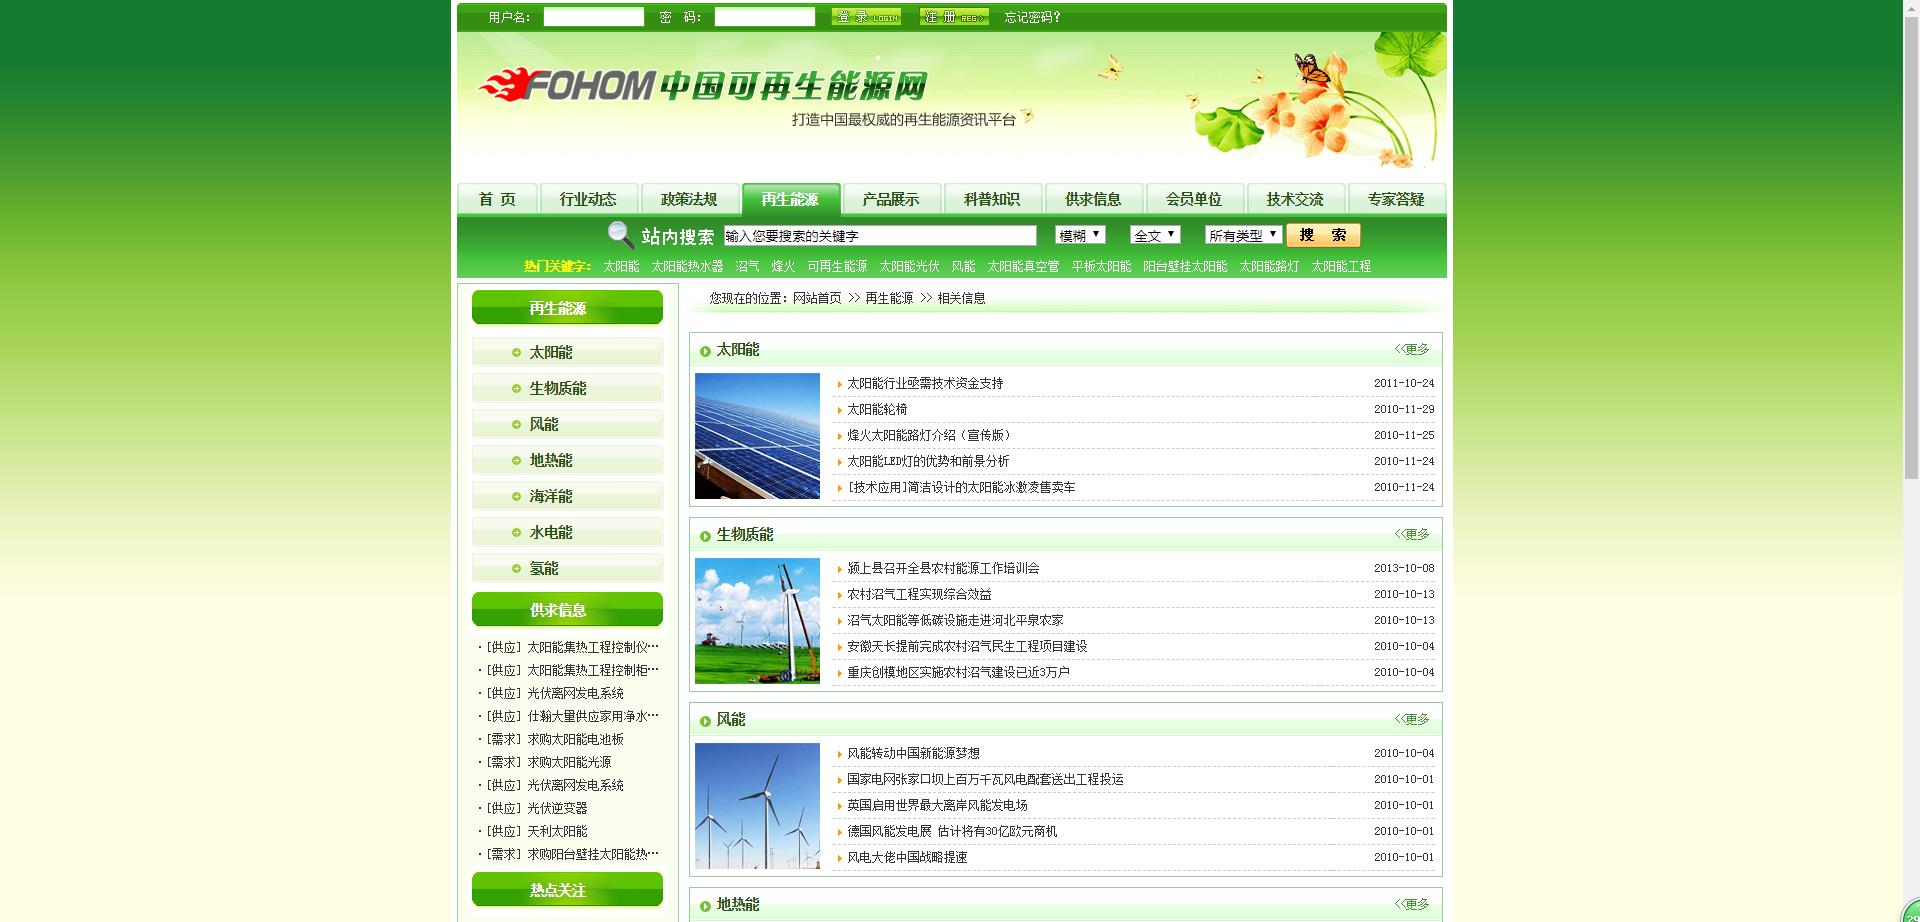Image resolution: width=1920 pixels, height=922 pixels.
Task: Open the wind turbine crane thumbnail
Action: pyautogui.click(x=757, y=621)
